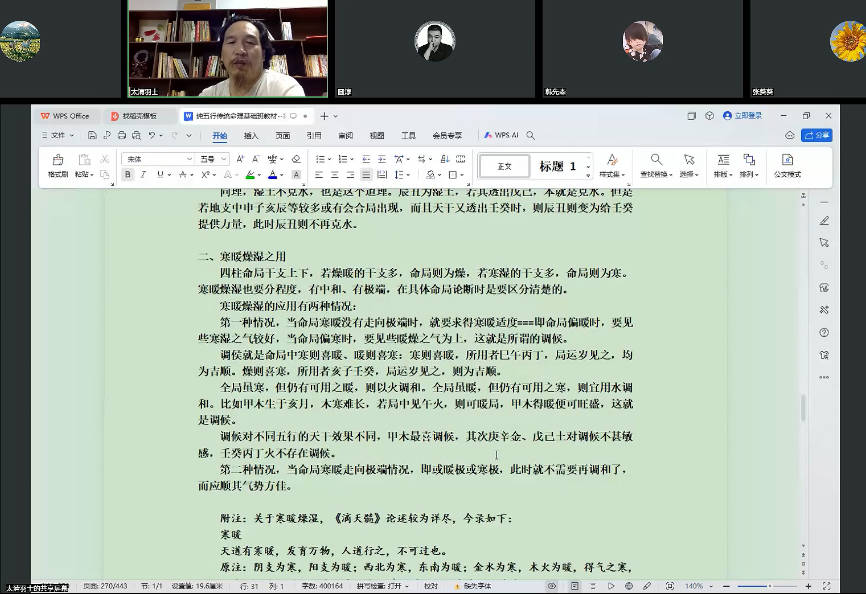Click the blue 分享 share button
Screen dimensions: 866x594
click(x=816, y=135)
